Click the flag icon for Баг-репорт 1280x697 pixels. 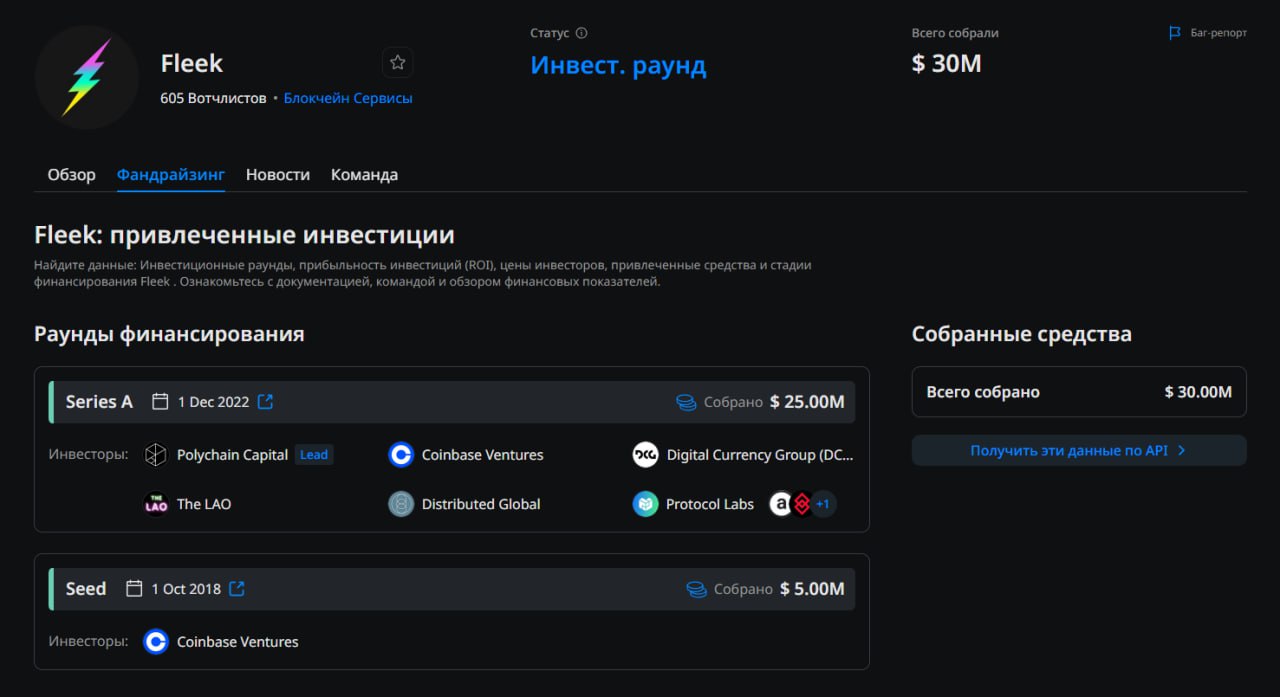point(1175,33)
